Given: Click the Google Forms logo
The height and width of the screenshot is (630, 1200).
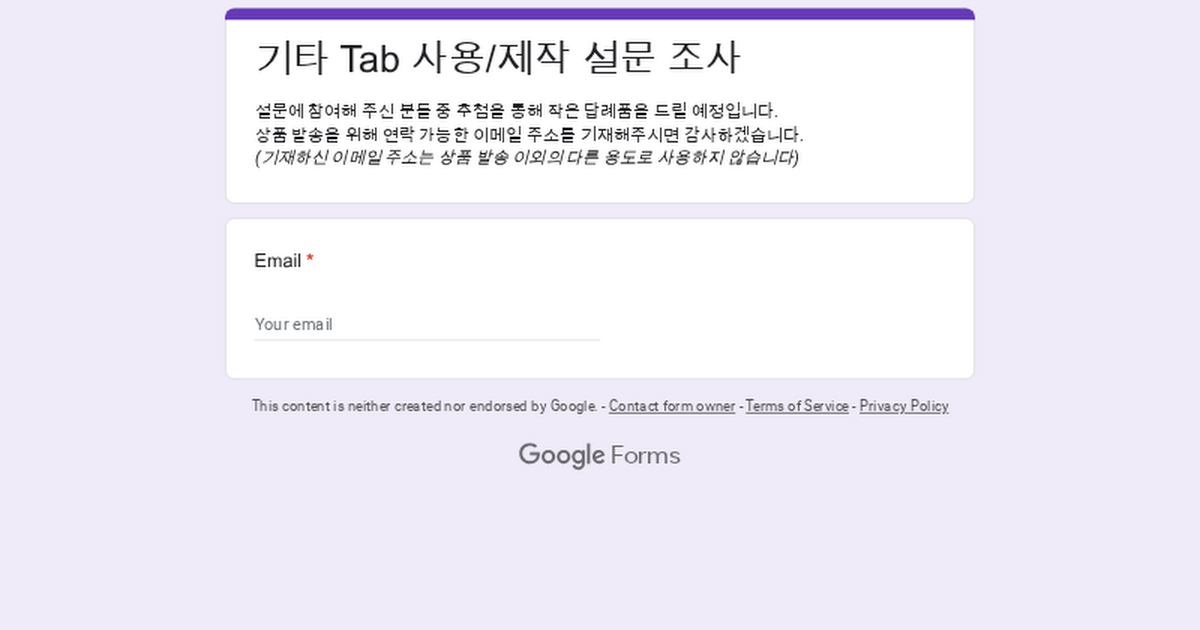Looking at the screenshot, I should (599, 456).
